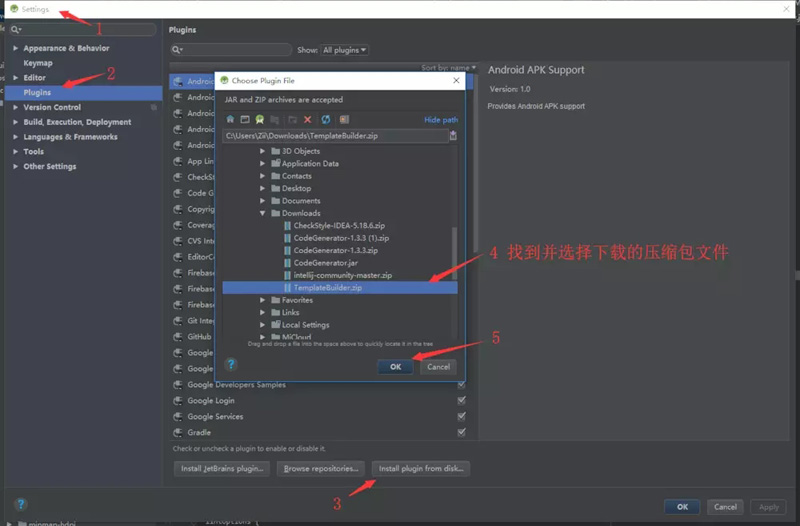Click the Downloads folder icon
Screen dimensions: 800x526
[276, 213]
